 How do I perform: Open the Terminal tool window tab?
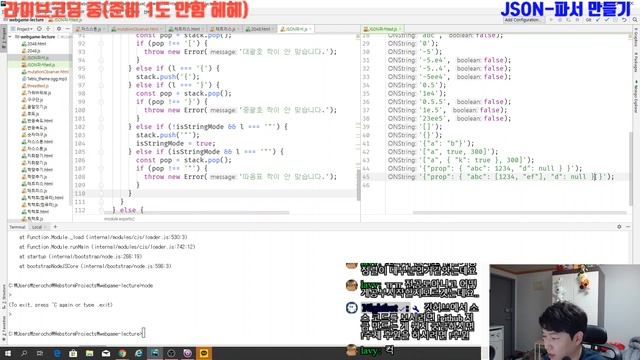point(17,227)
